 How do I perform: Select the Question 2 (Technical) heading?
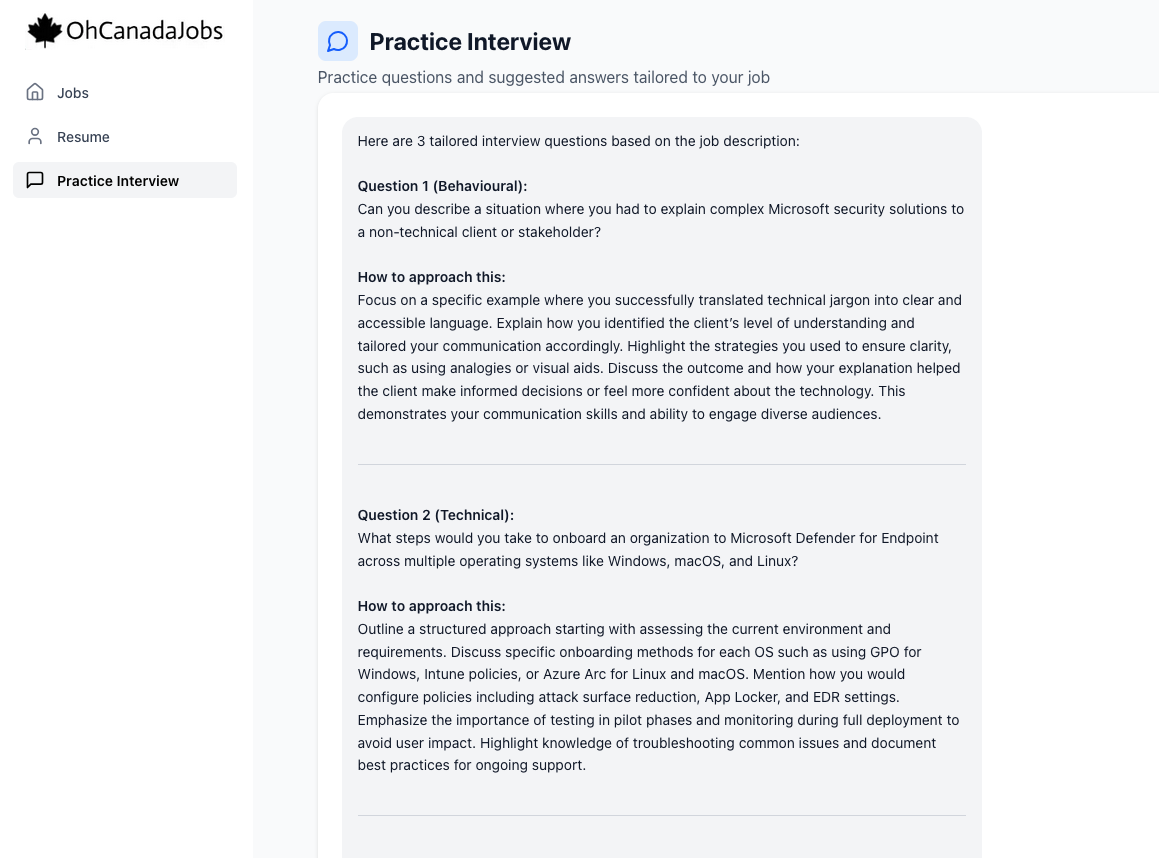click(x=435, y=515)
